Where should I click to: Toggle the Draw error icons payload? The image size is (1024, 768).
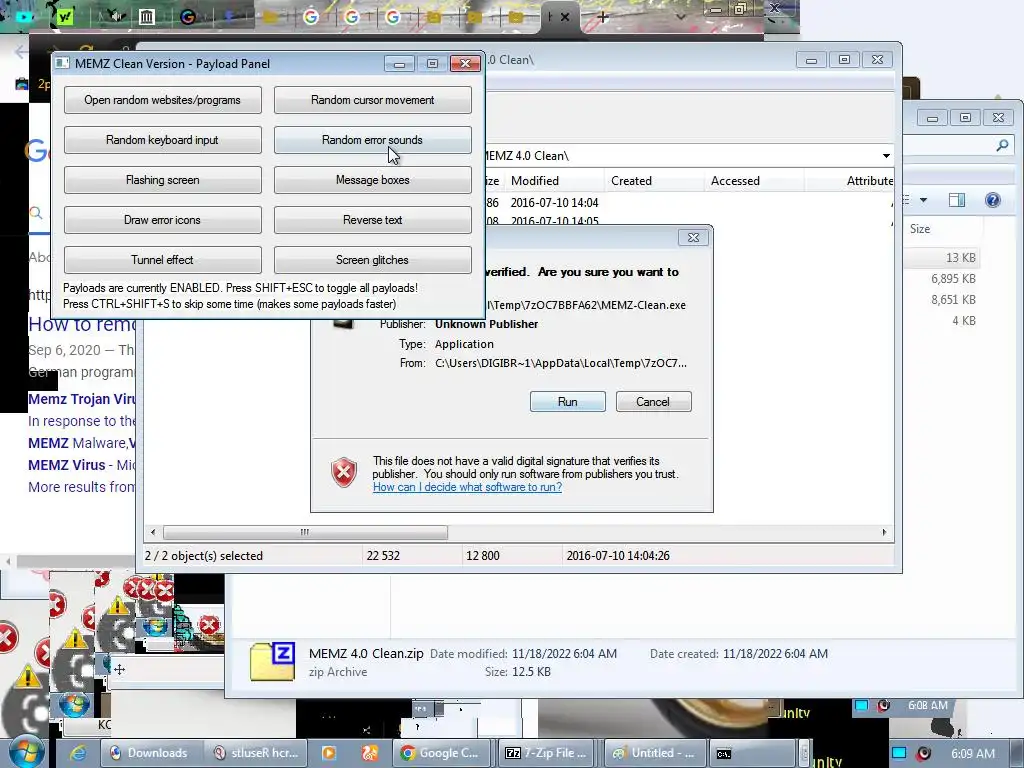[x=163, y=219]
